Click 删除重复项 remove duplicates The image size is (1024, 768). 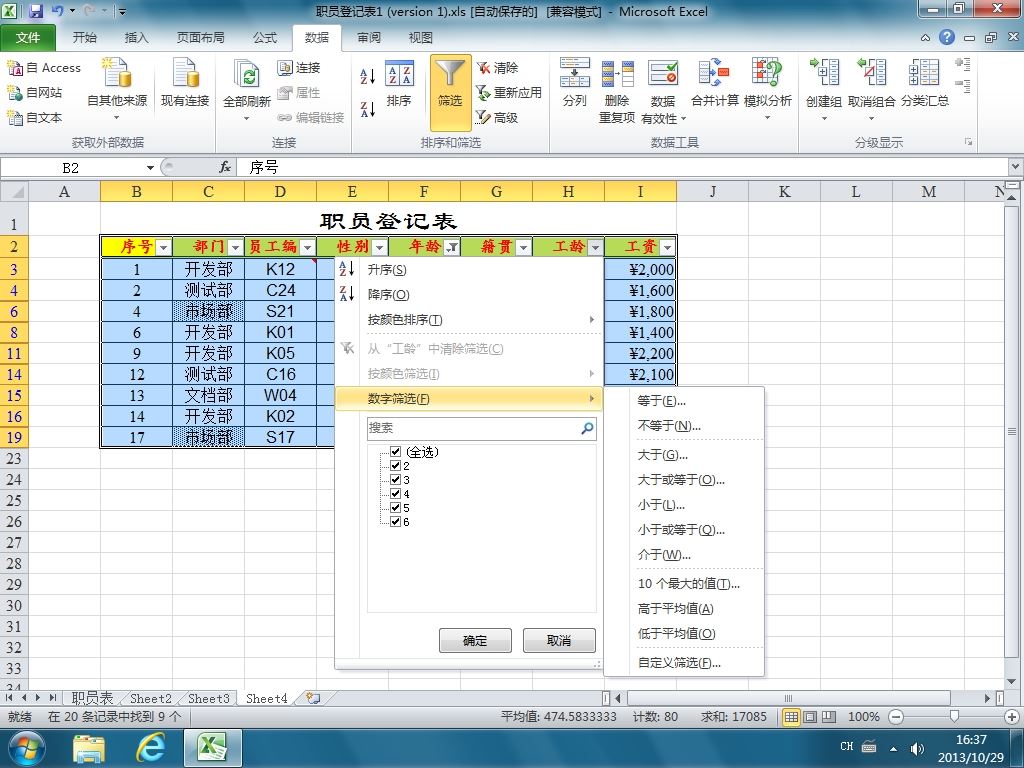click(x=617, y=90)
